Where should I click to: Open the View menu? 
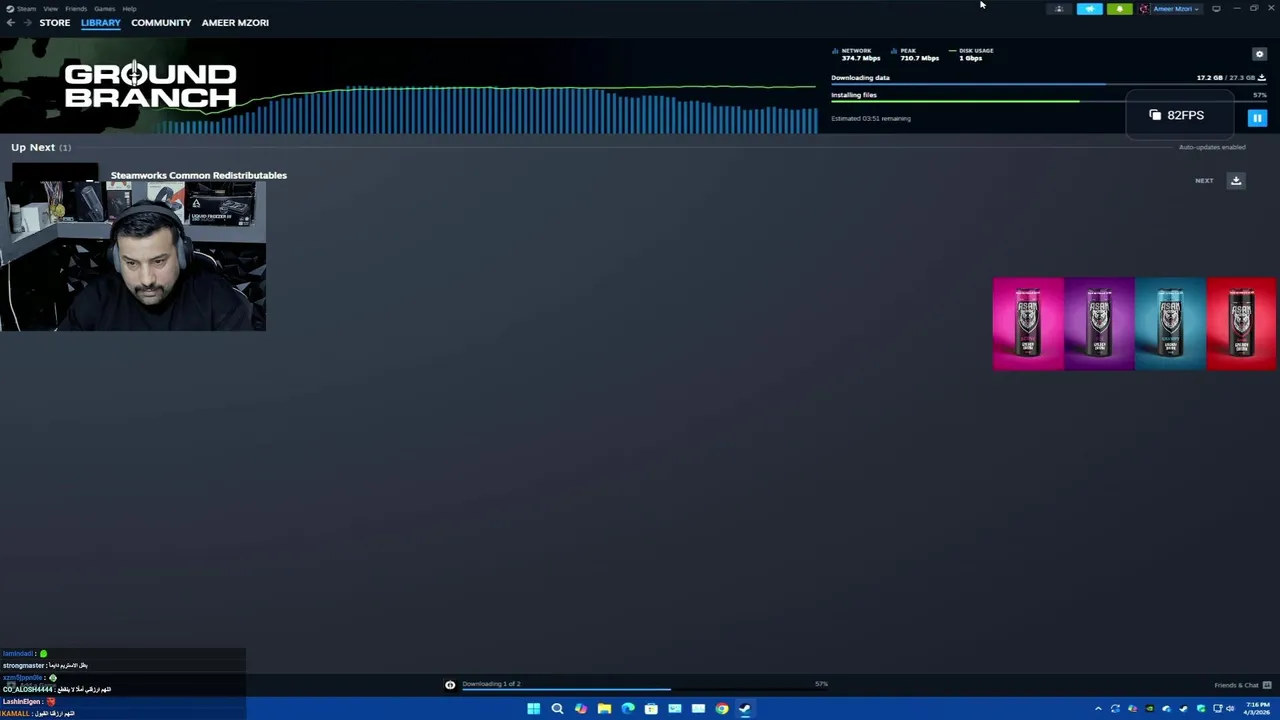(x=50, y=8)
